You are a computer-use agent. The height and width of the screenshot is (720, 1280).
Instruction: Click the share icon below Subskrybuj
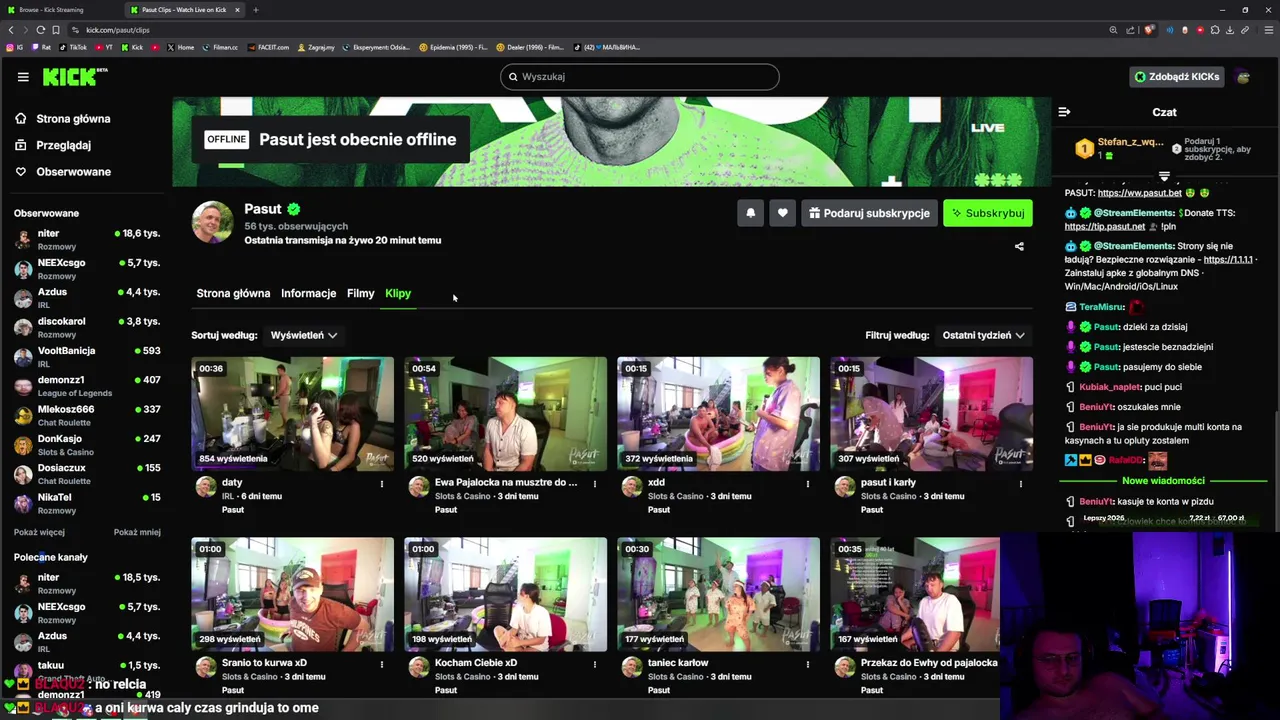click(1019, 246)
